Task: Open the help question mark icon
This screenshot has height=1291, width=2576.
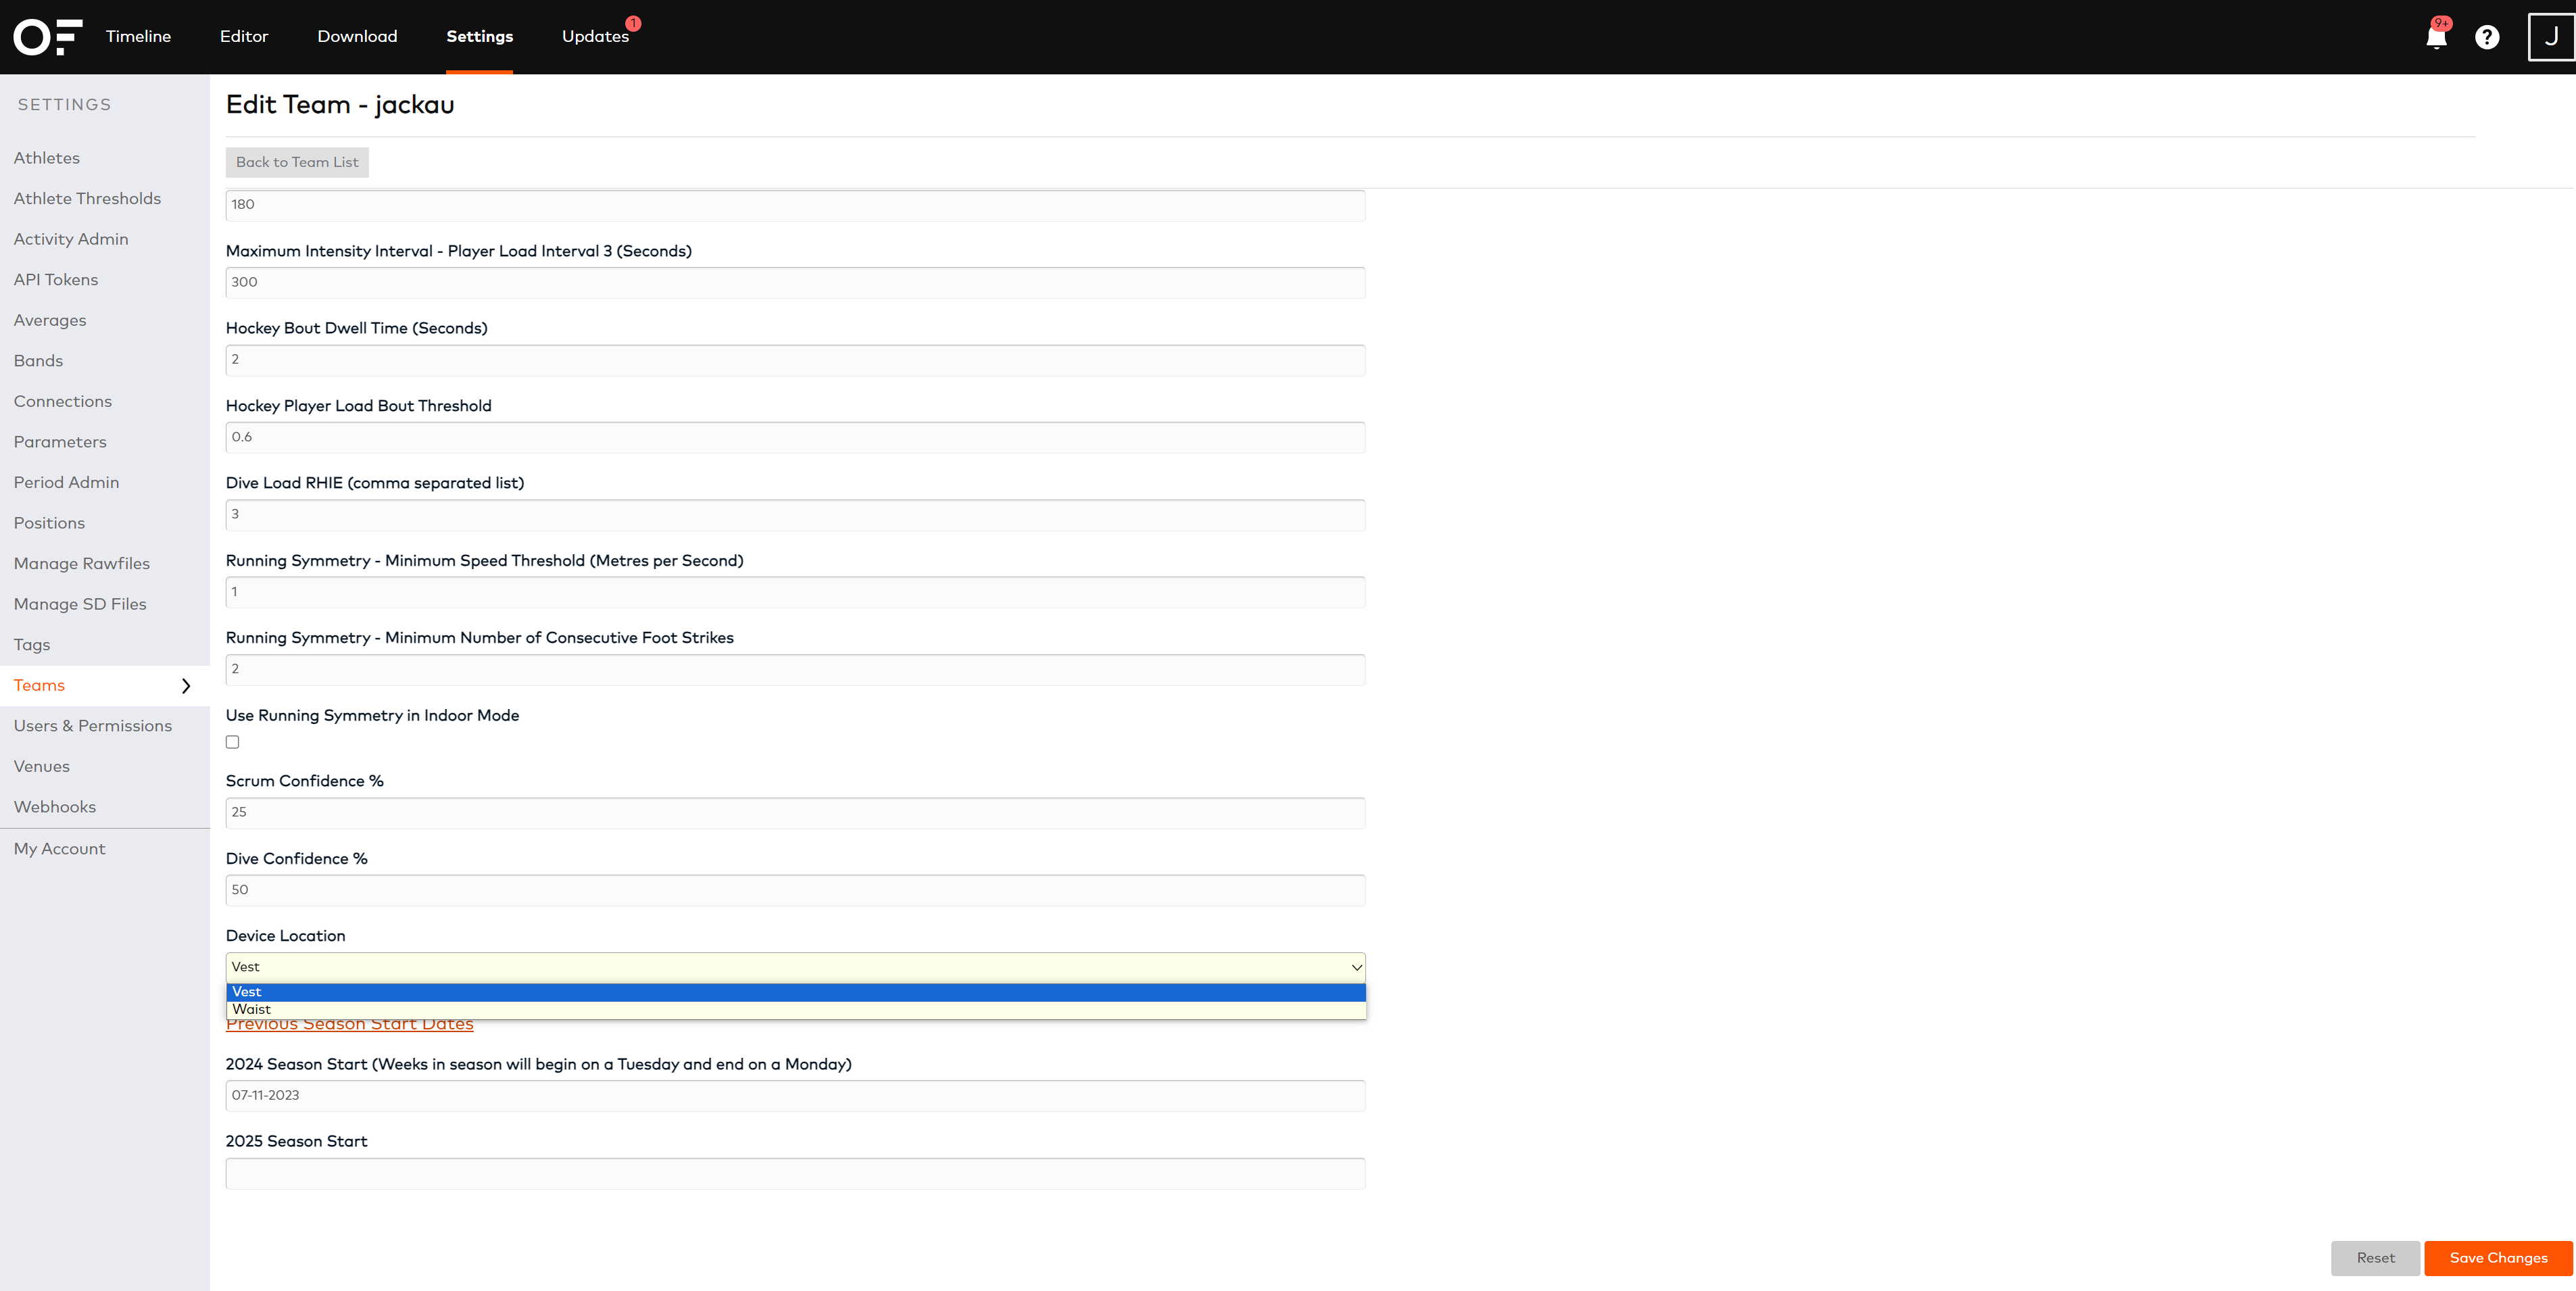Action: pos(2487,37)
